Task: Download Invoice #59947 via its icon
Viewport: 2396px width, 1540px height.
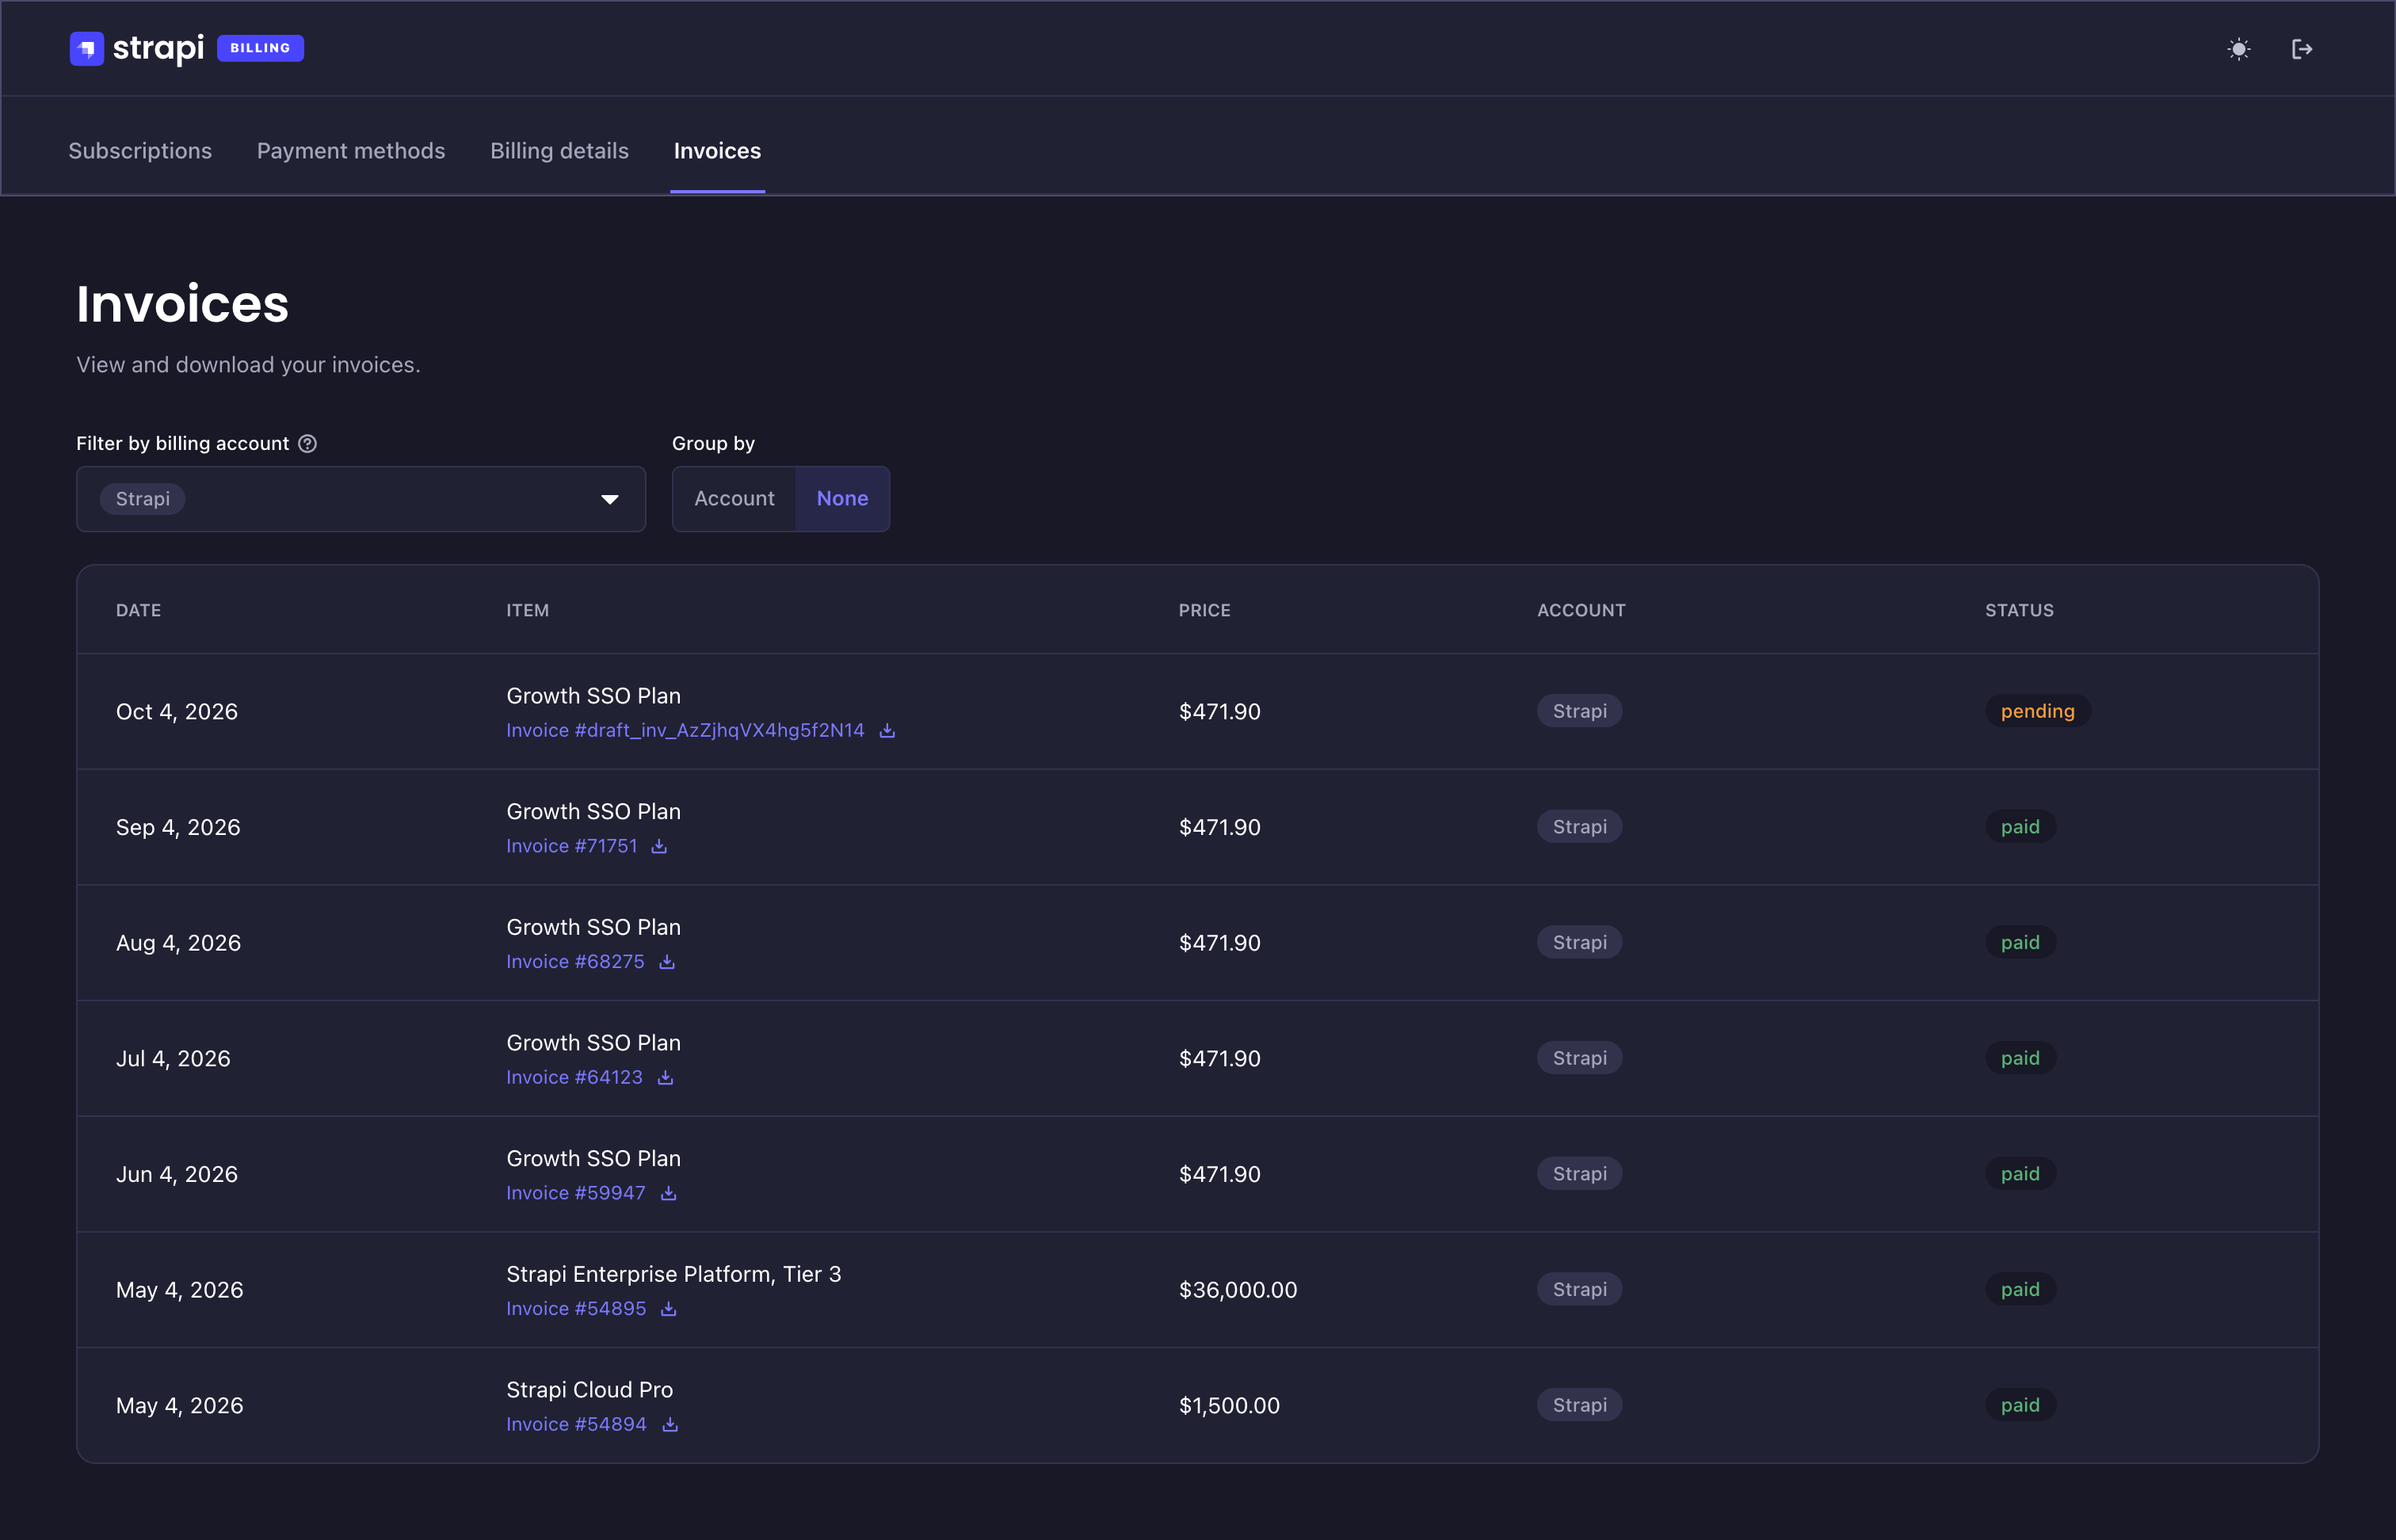Action: tap(669, 1193)
